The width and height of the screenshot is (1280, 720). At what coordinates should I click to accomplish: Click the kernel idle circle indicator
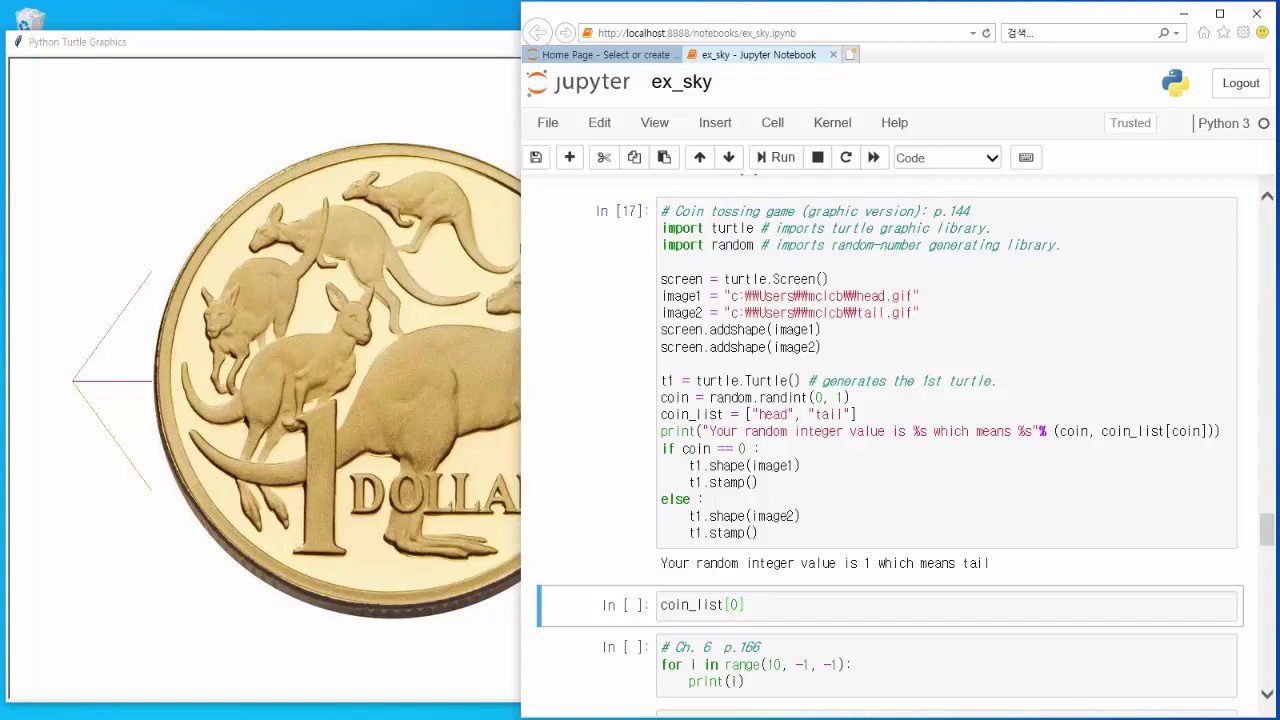tap(1263, 123)
